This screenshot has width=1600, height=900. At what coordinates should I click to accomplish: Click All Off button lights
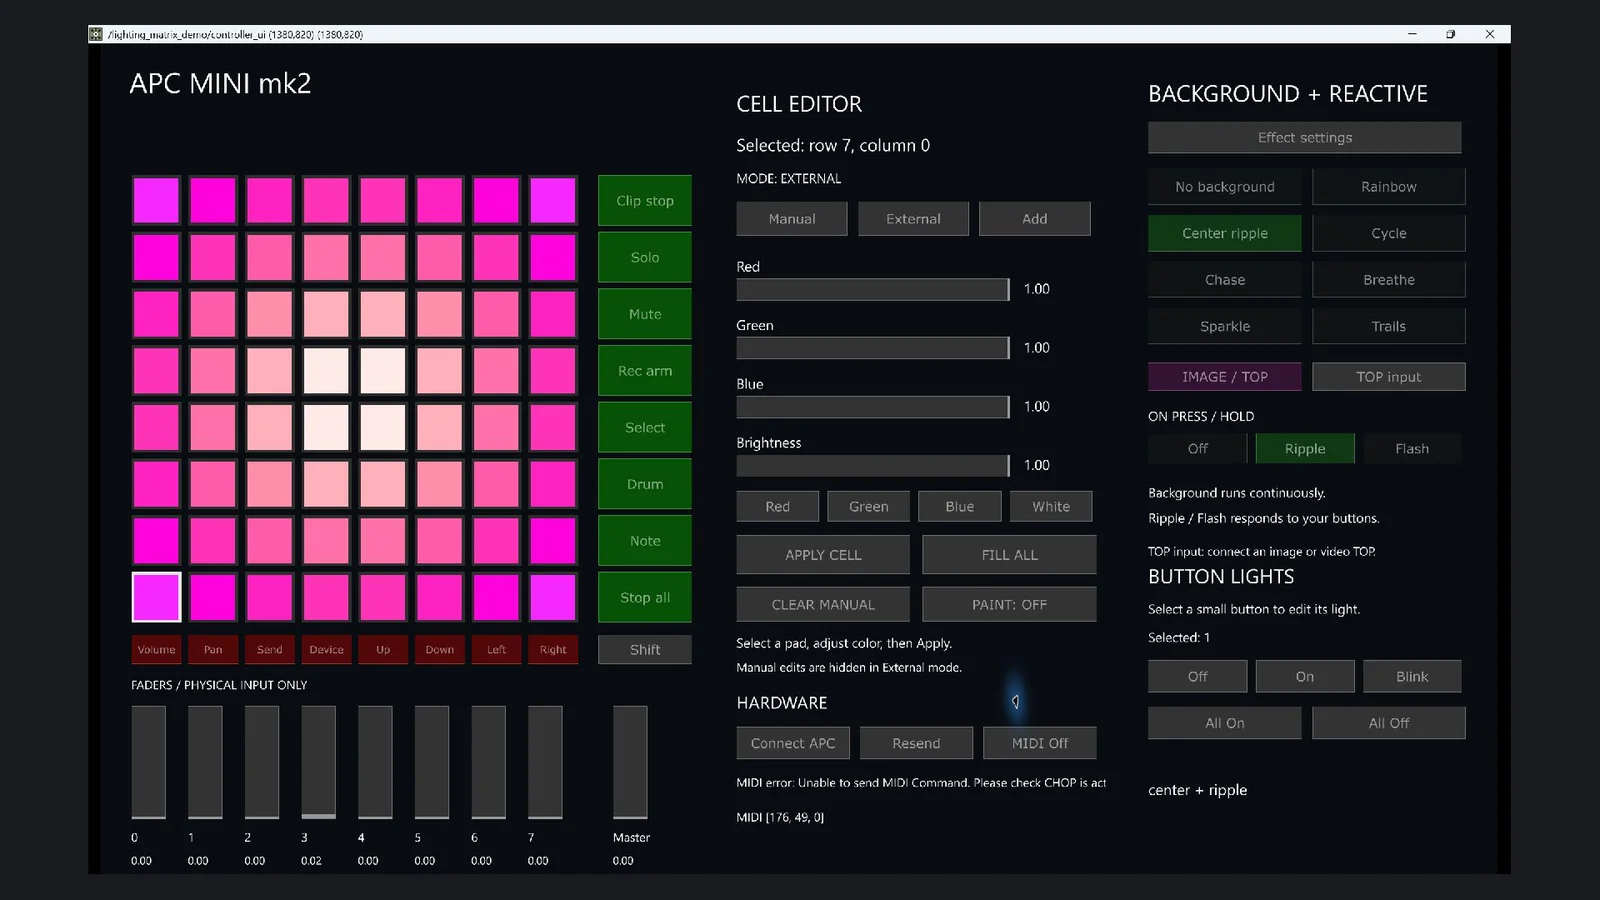(x=1389, y=723)
